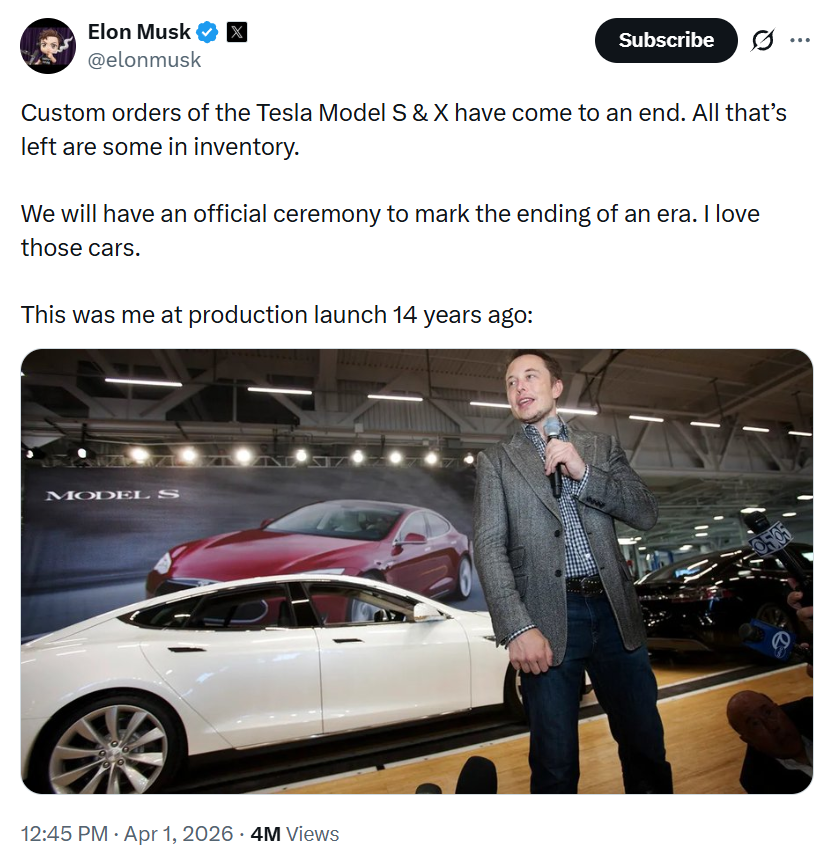Image resolution: width=835 pixels, height=865 pixels.
Task: Open the three-dot more options menu
Action: tap(800, 40)
